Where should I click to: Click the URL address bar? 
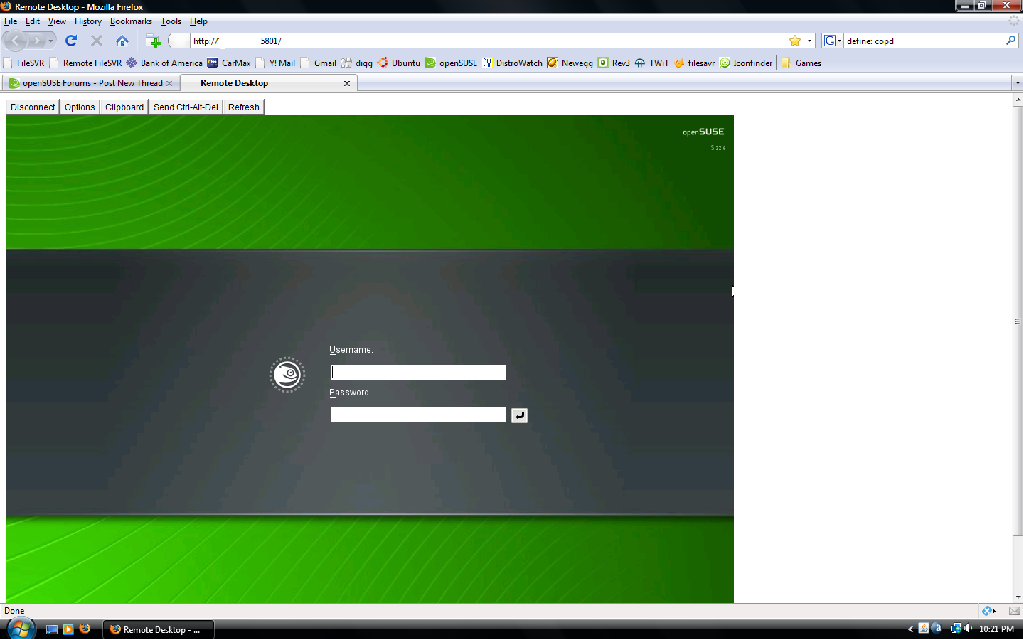(x=489, y=40)
